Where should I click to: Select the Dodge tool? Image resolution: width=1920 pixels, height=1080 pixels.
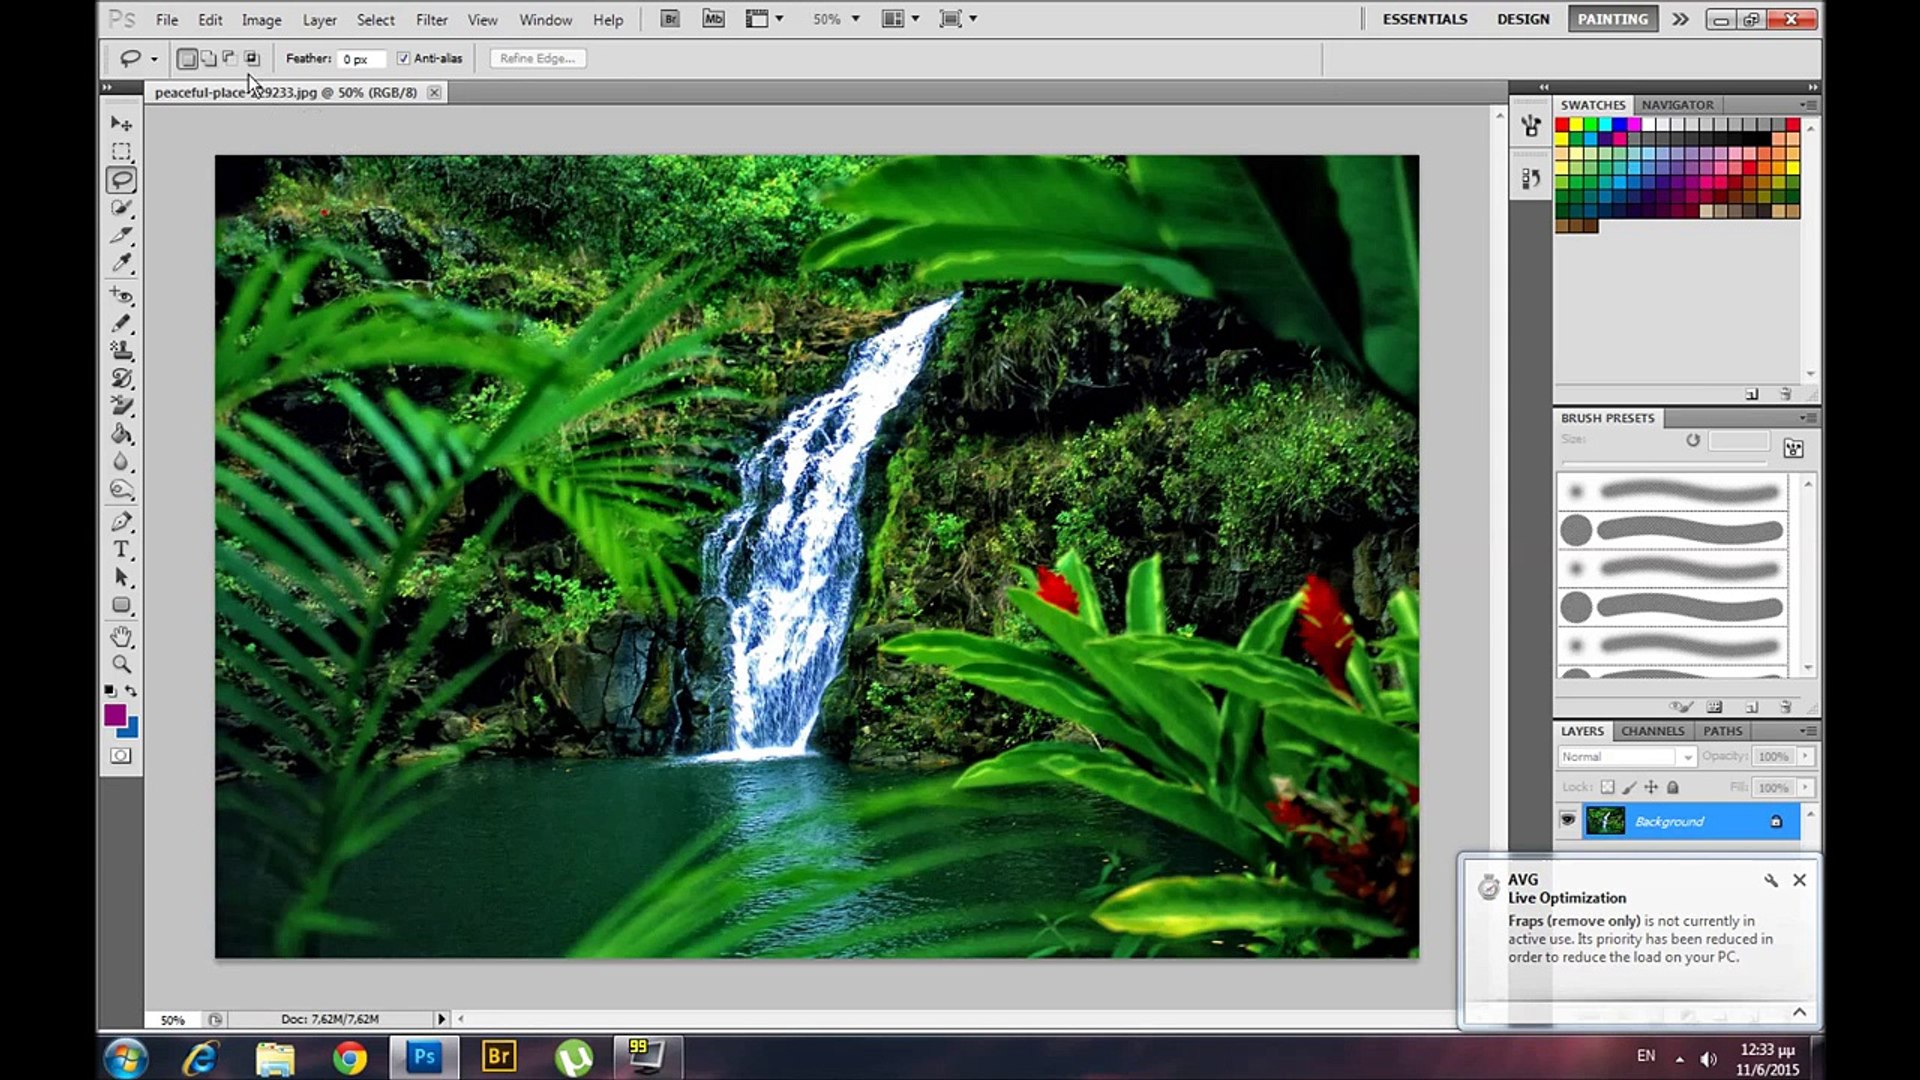tap(121, 490)
